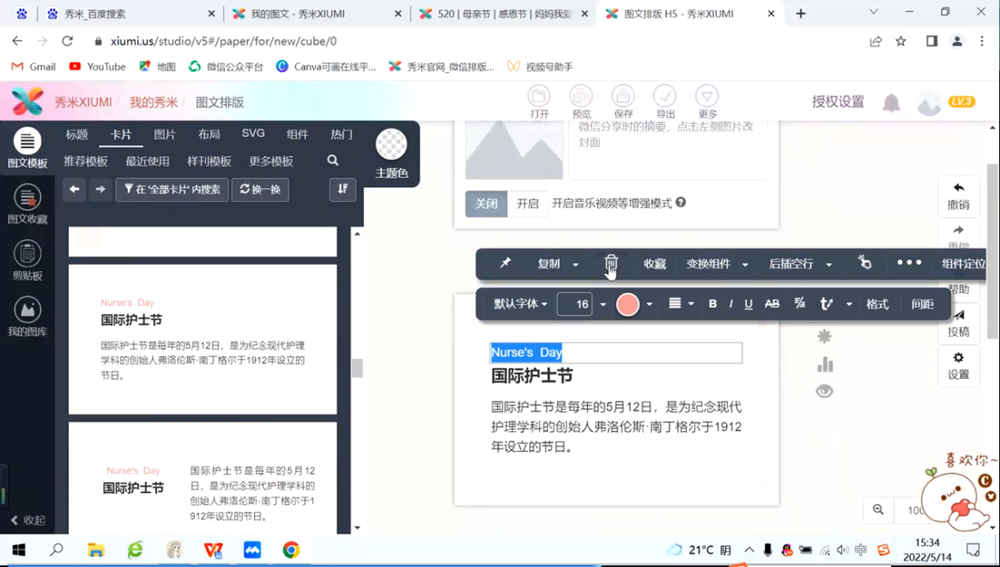Click 在'全部卡片'内搜索 button
Screen dimensions: 1000x567
click(172, 189)
